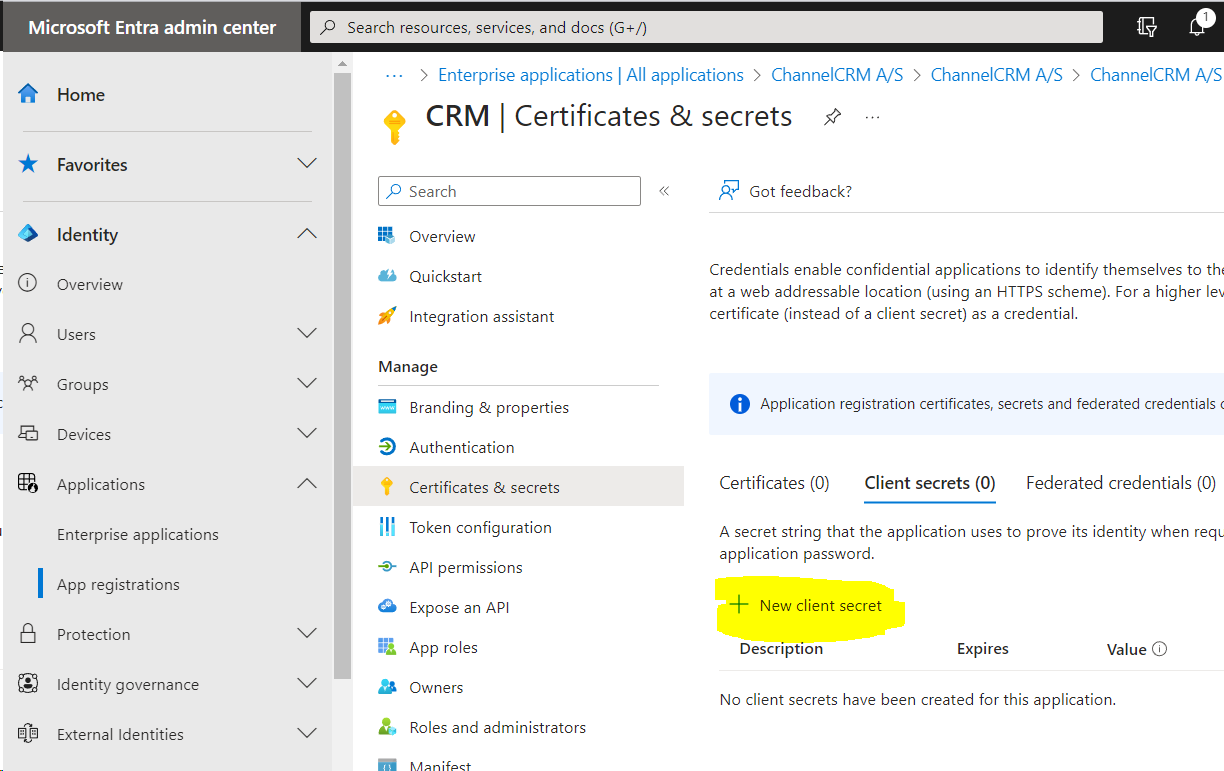The width and height of the screenshot is (1224, 771).
Task: Click the Users person icon
Action: [28, 334]
